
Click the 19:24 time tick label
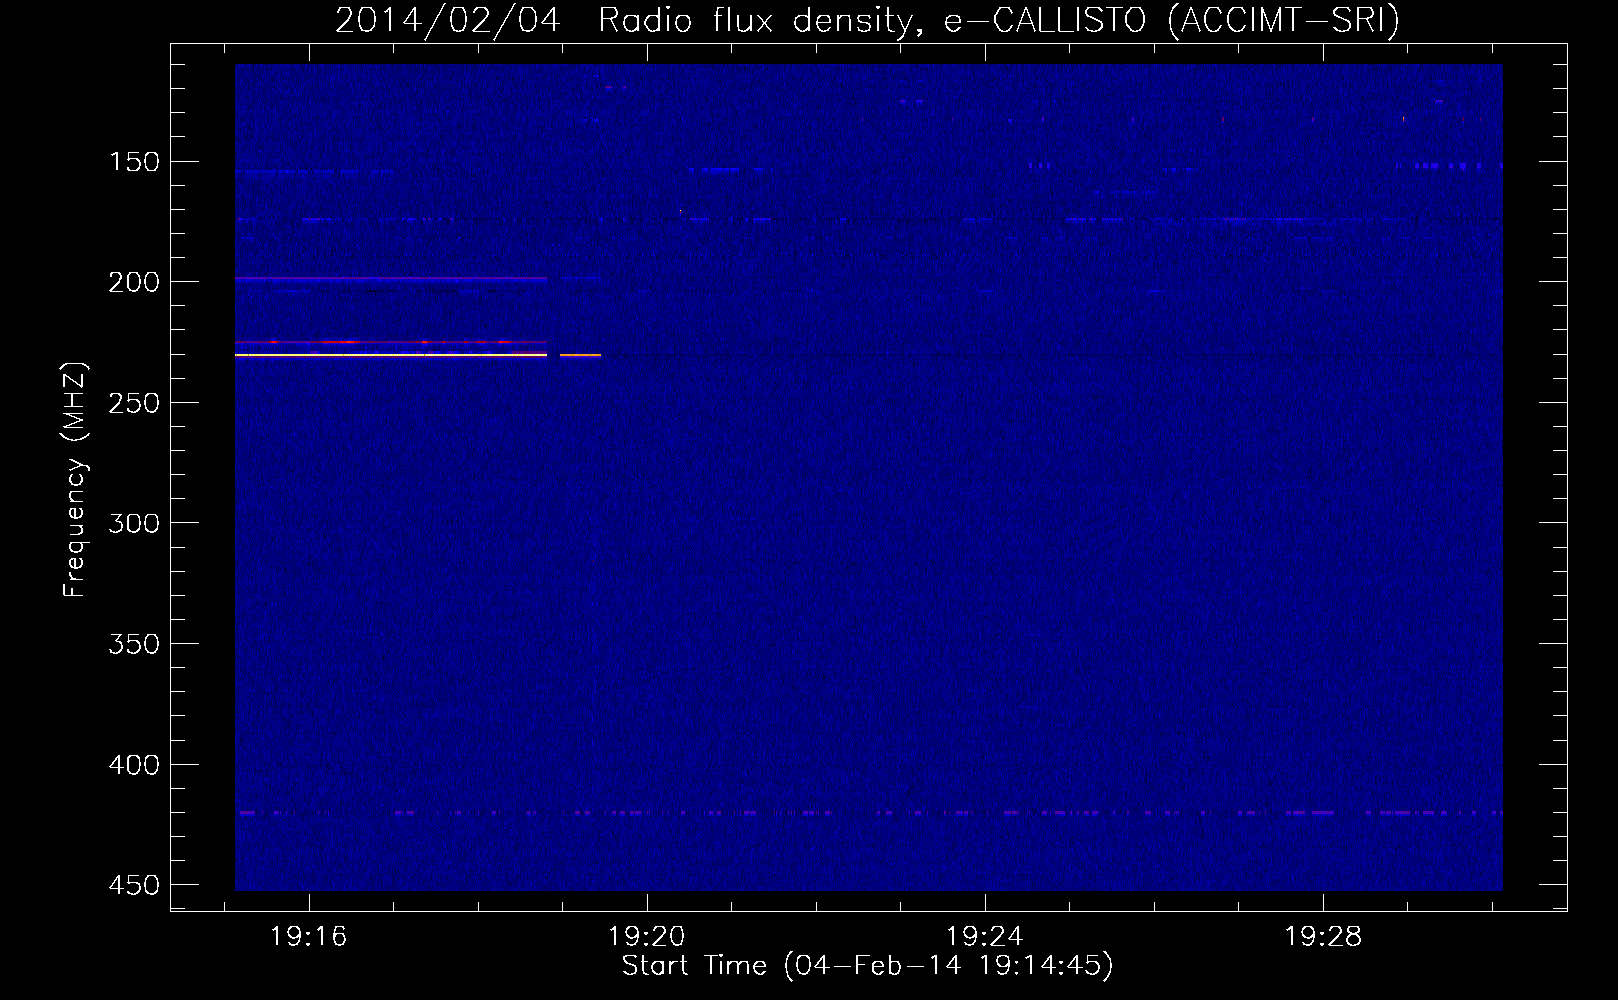click(x=985, y=937)
